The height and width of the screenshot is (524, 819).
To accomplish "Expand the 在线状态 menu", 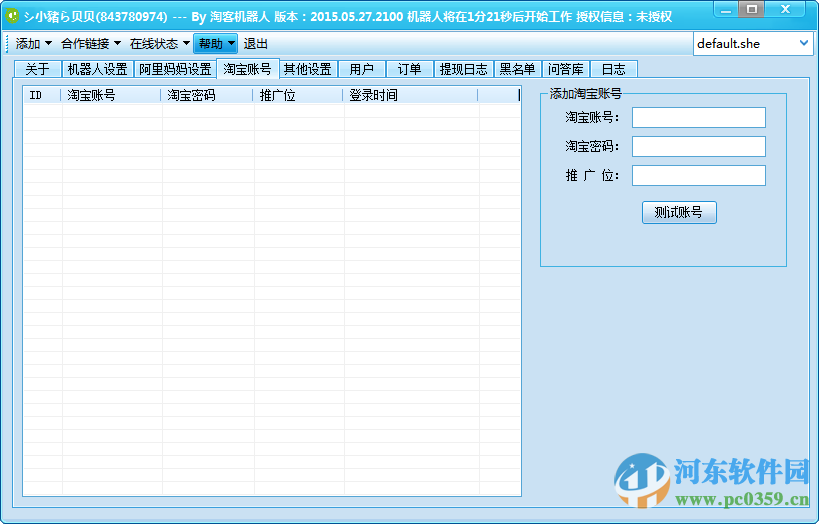I will [160, 43].
